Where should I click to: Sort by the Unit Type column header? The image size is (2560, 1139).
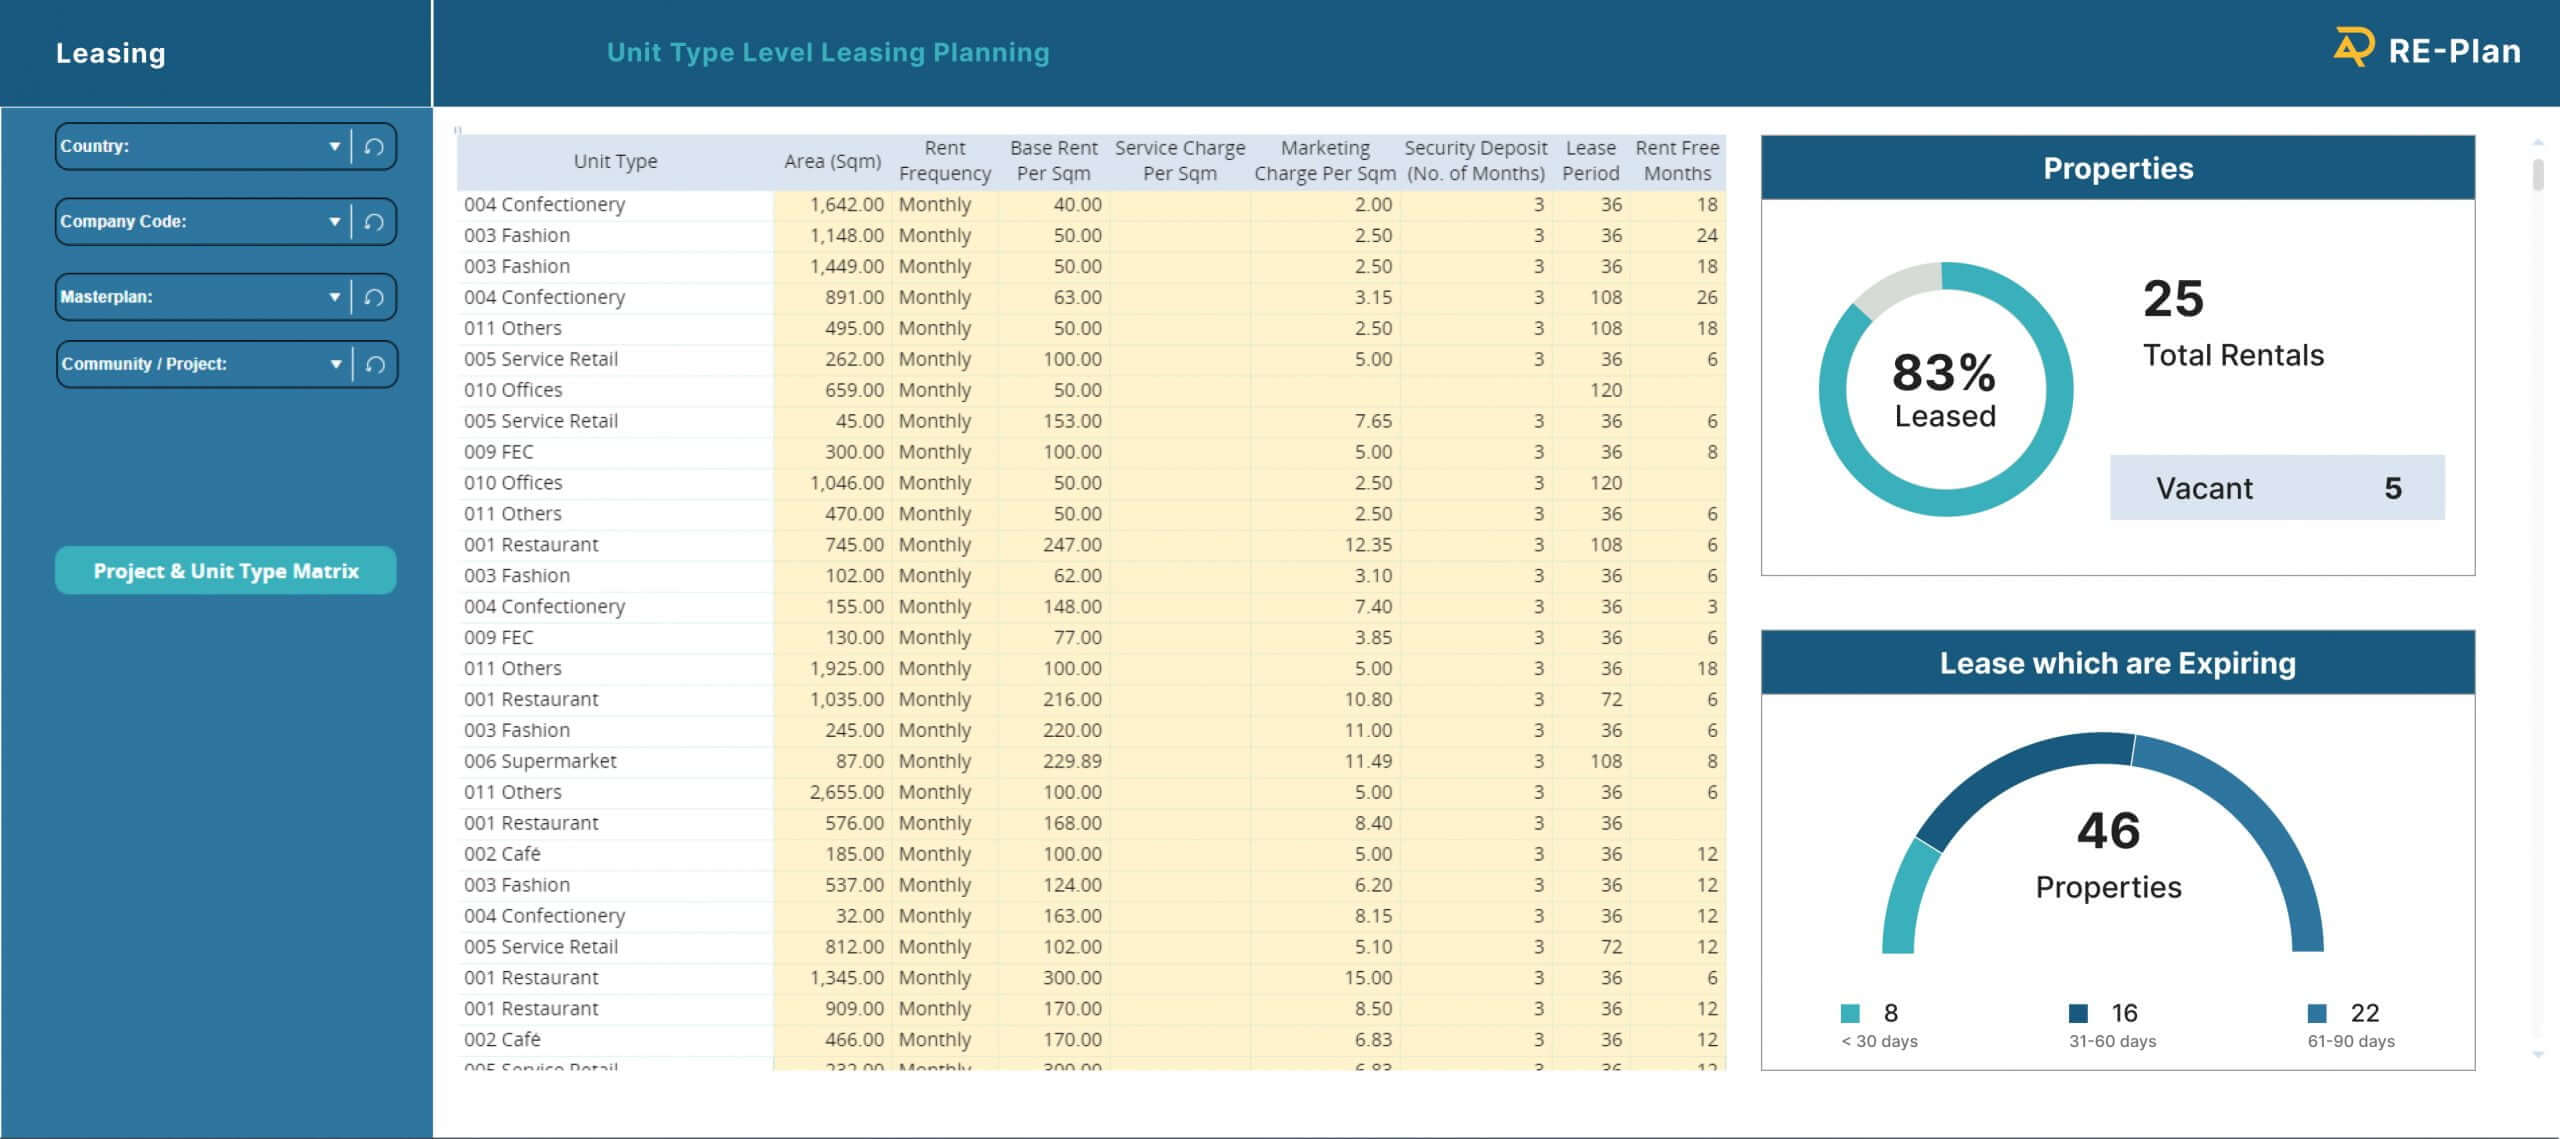tap(615, 161)
